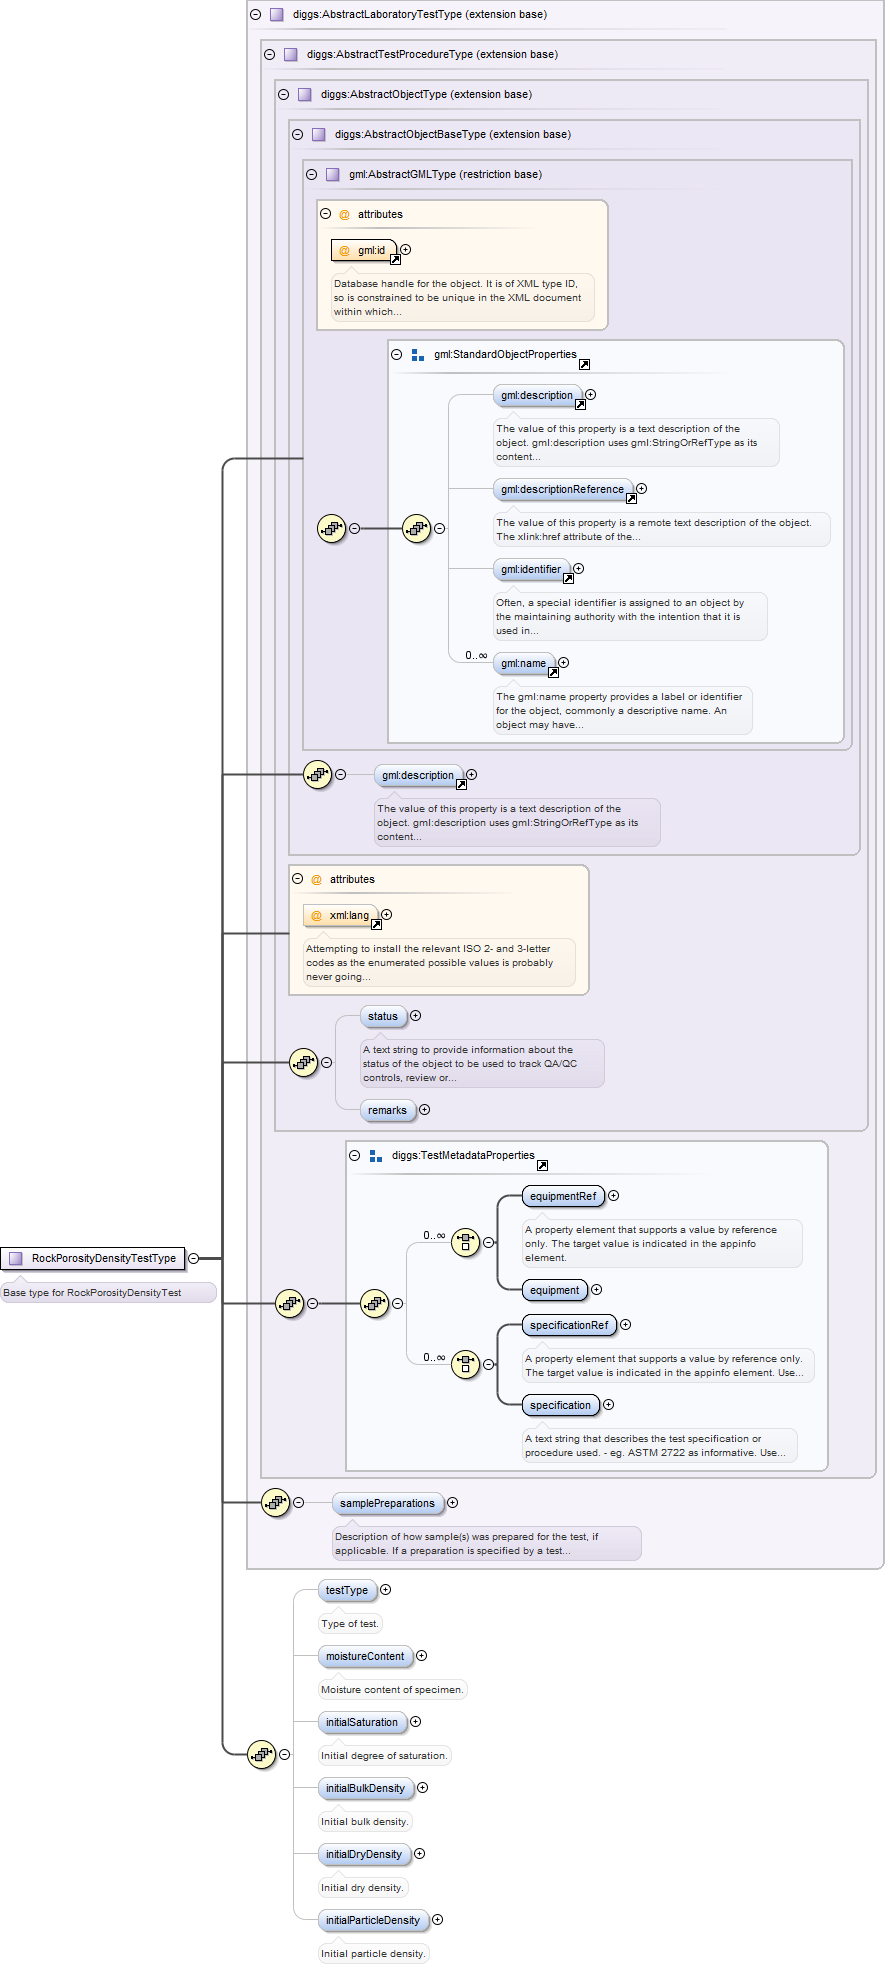Click the sequence compositor icon beside status element
Screen dimensions: 886x1967
(303, 1062)
